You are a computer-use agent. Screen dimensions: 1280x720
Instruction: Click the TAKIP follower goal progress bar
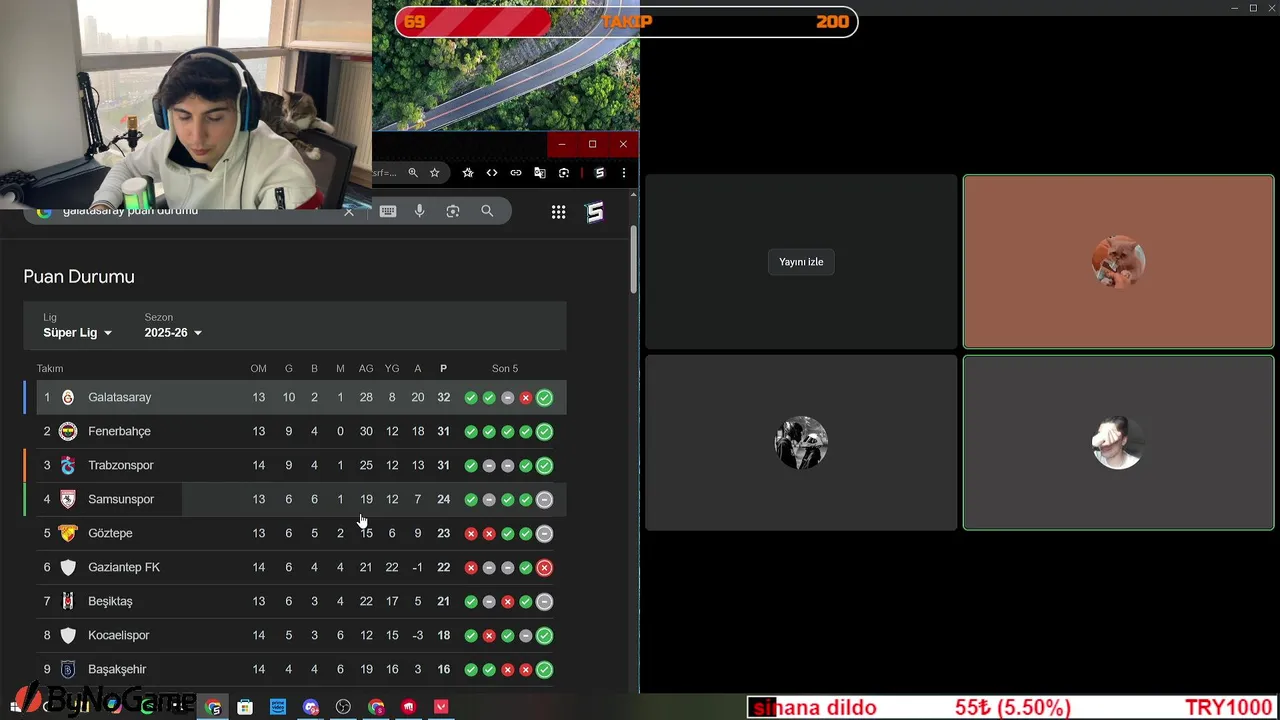[x=626, y=22]
